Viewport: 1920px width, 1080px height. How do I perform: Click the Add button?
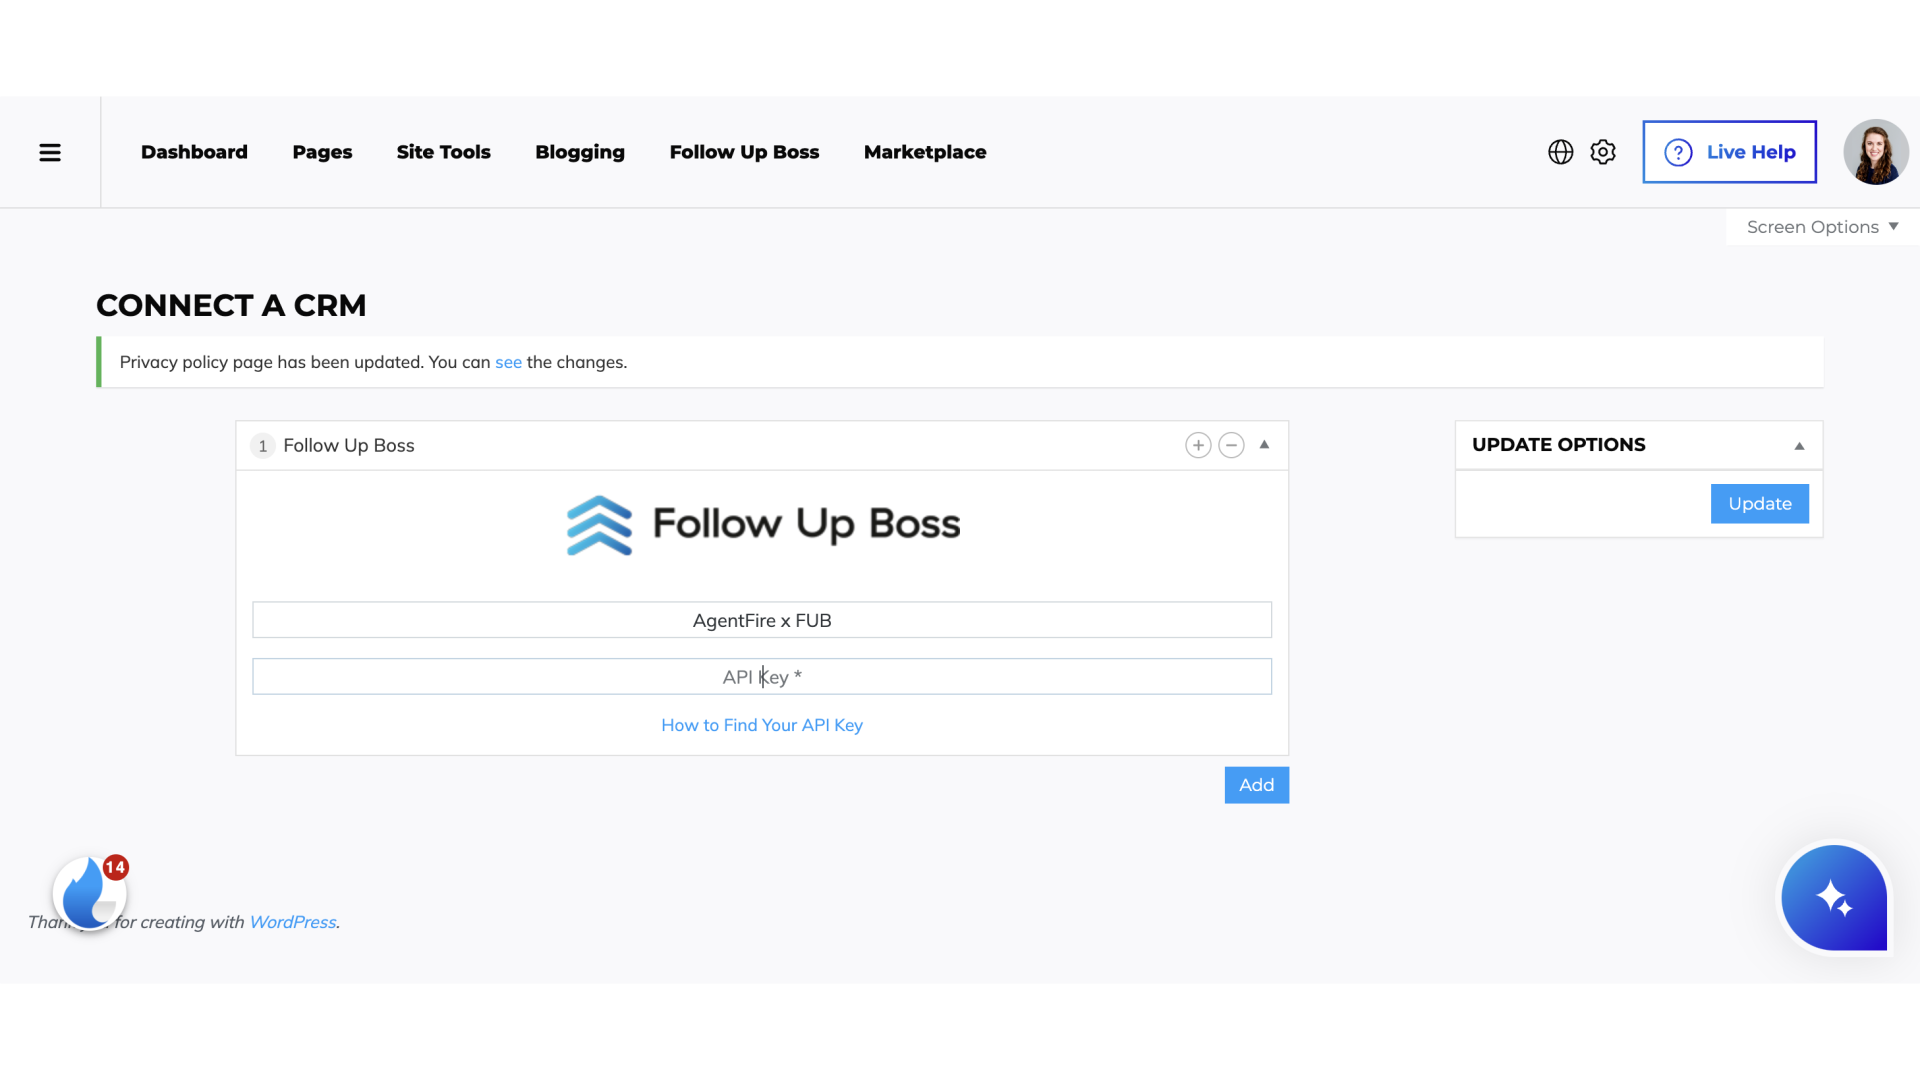pos(1255,785)
